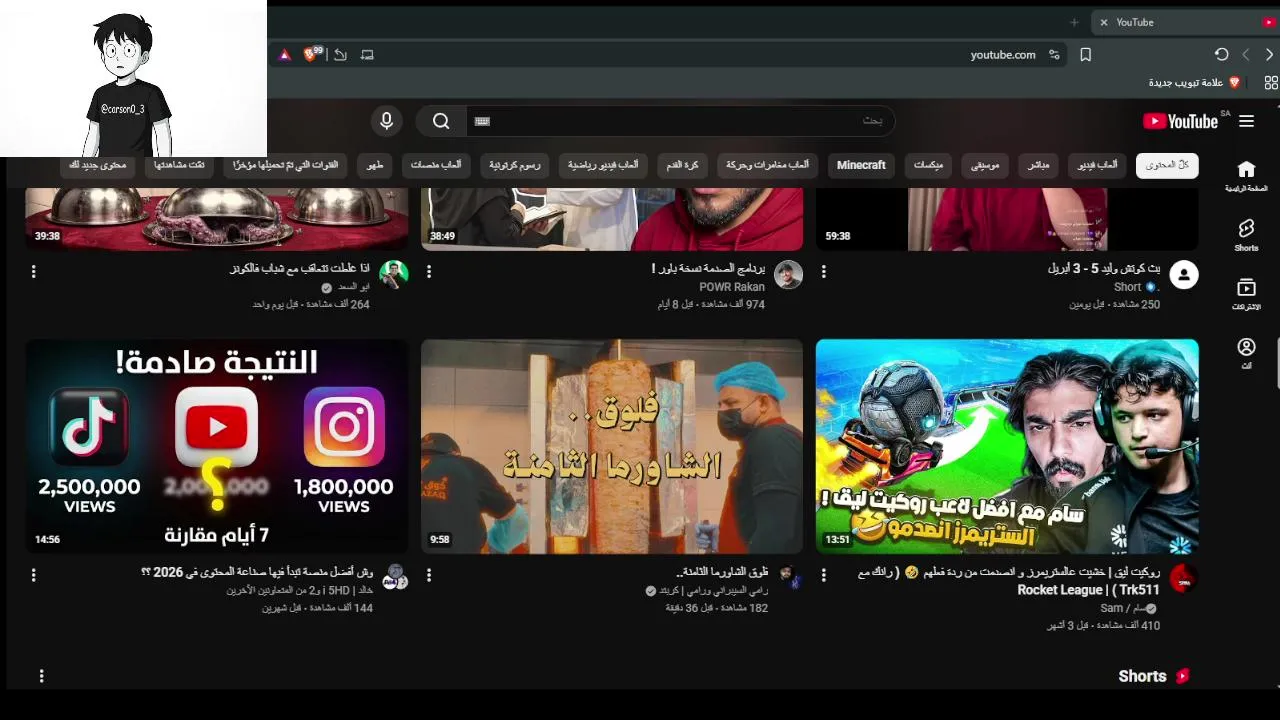Close the YouTube browser tab

click(1104, 22)
